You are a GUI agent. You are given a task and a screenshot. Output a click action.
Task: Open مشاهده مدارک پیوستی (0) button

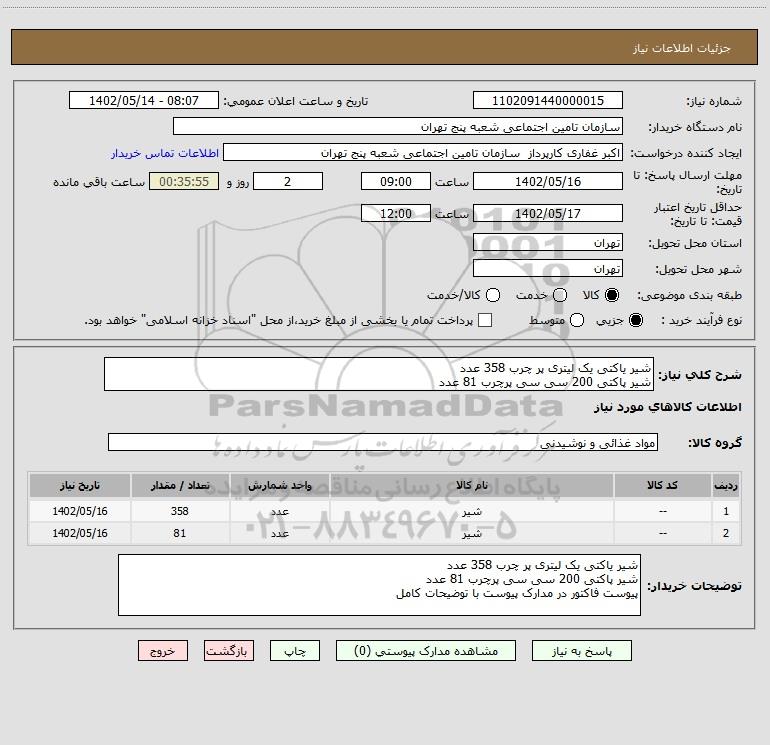[426, 651]
